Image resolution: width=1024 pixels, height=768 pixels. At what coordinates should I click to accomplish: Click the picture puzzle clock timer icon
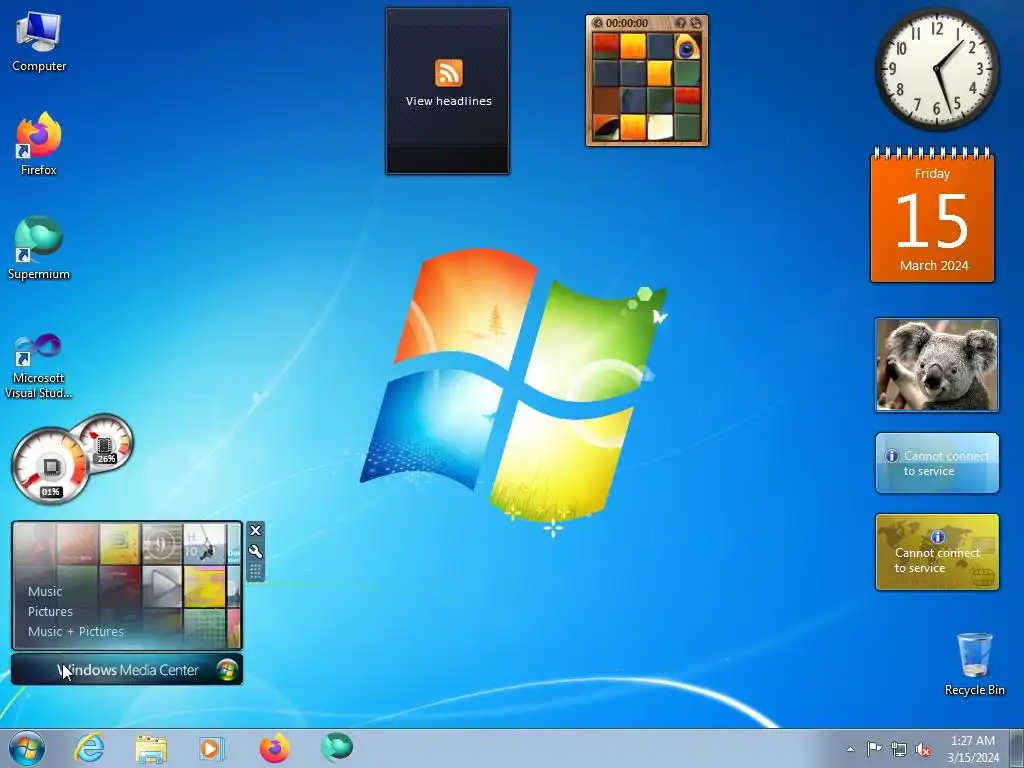[x=597, y=23]
